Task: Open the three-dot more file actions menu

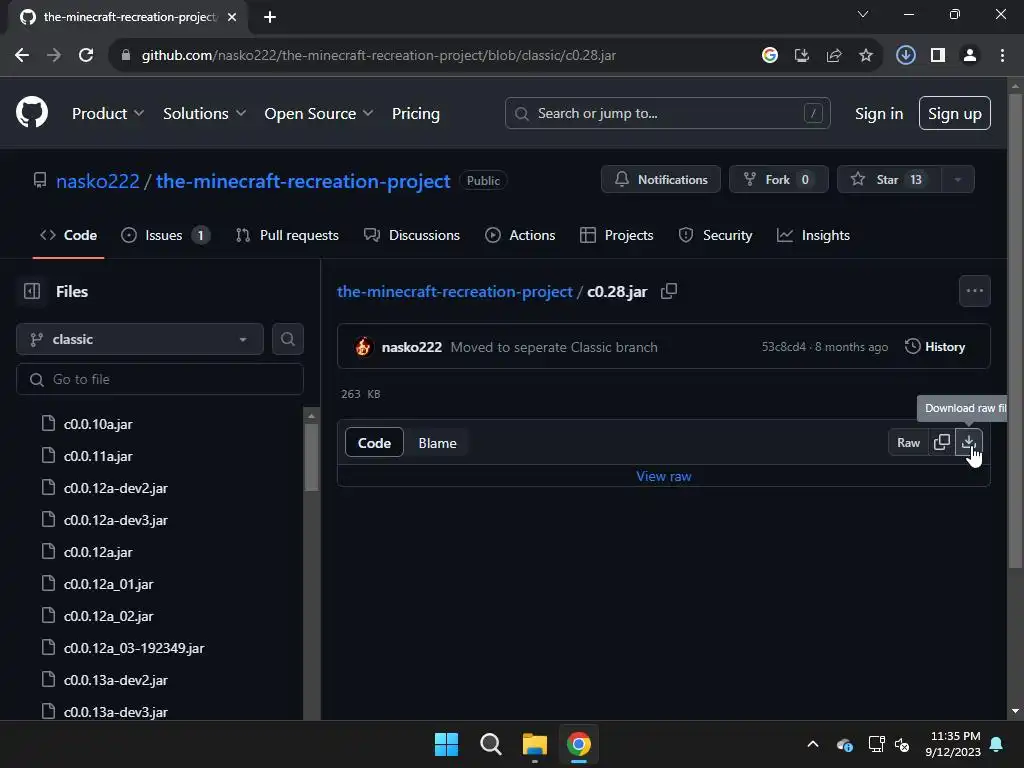Action: click(974, 291)
